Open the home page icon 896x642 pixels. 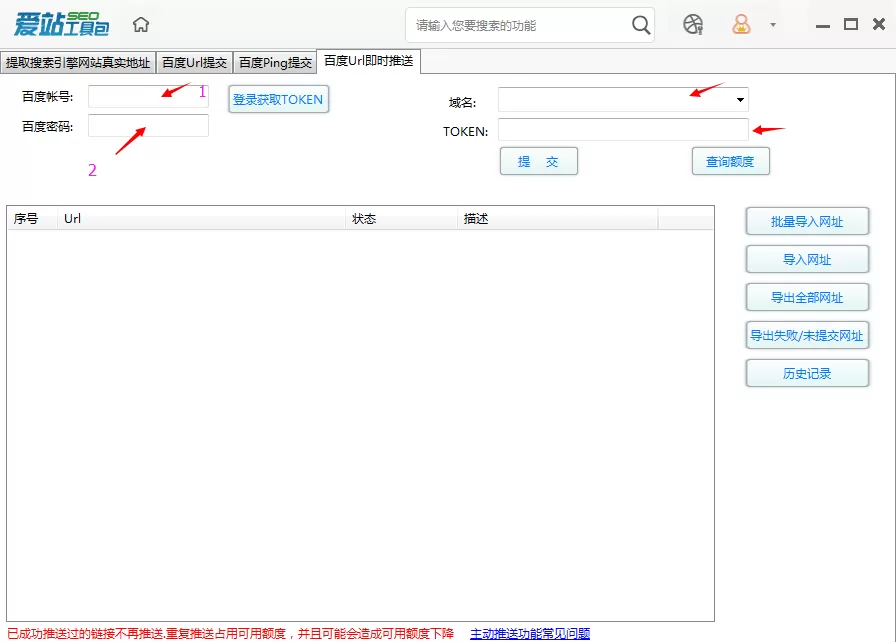coord(141,25)
